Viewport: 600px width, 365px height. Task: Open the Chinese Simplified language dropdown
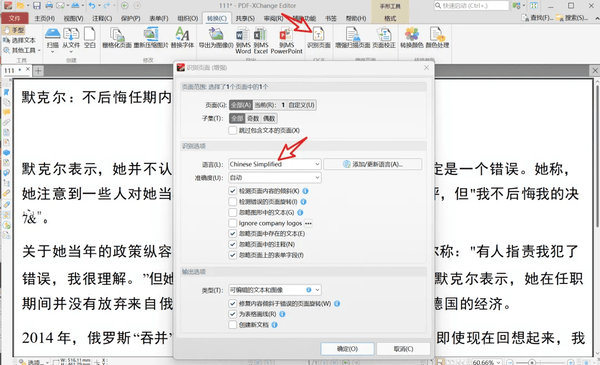coord(275,164)
